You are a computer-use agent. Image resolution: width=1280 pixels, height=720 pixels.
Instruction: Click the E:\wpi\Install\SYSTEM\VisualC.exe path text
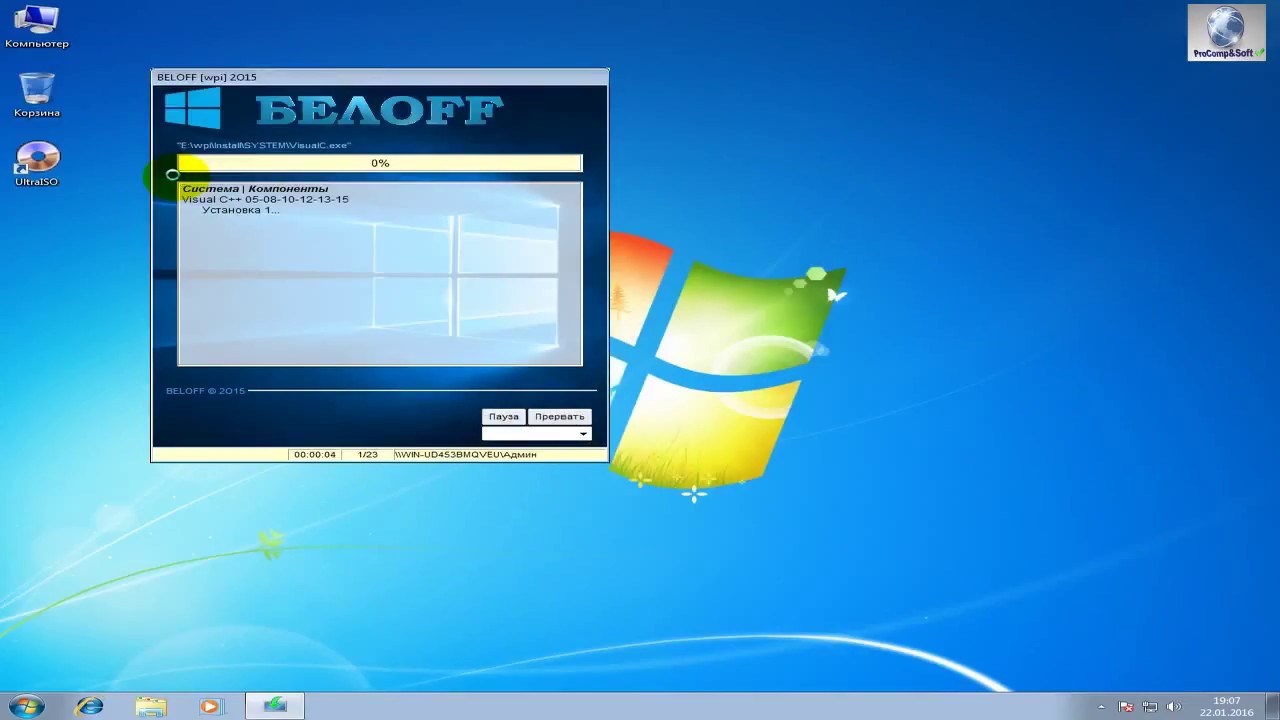(264, 145)
